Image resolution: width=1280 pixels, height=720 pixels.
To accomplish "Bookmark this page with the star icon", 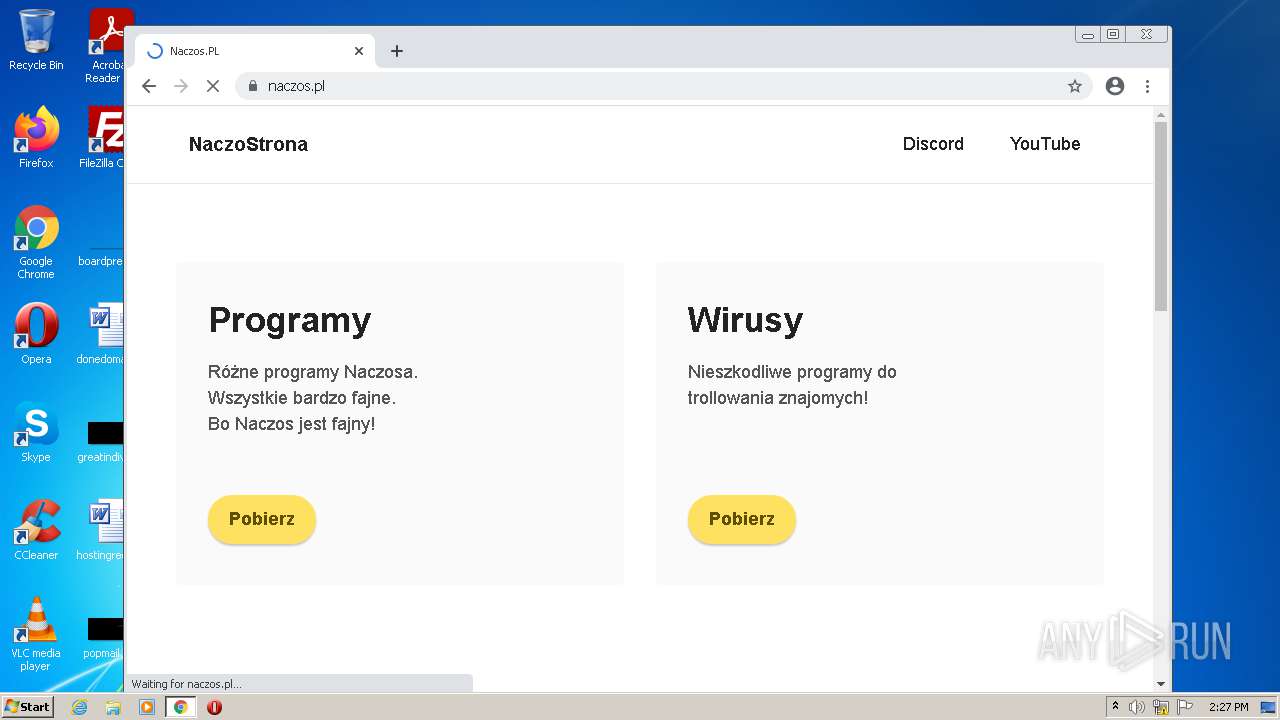I will coord(1075,86).
